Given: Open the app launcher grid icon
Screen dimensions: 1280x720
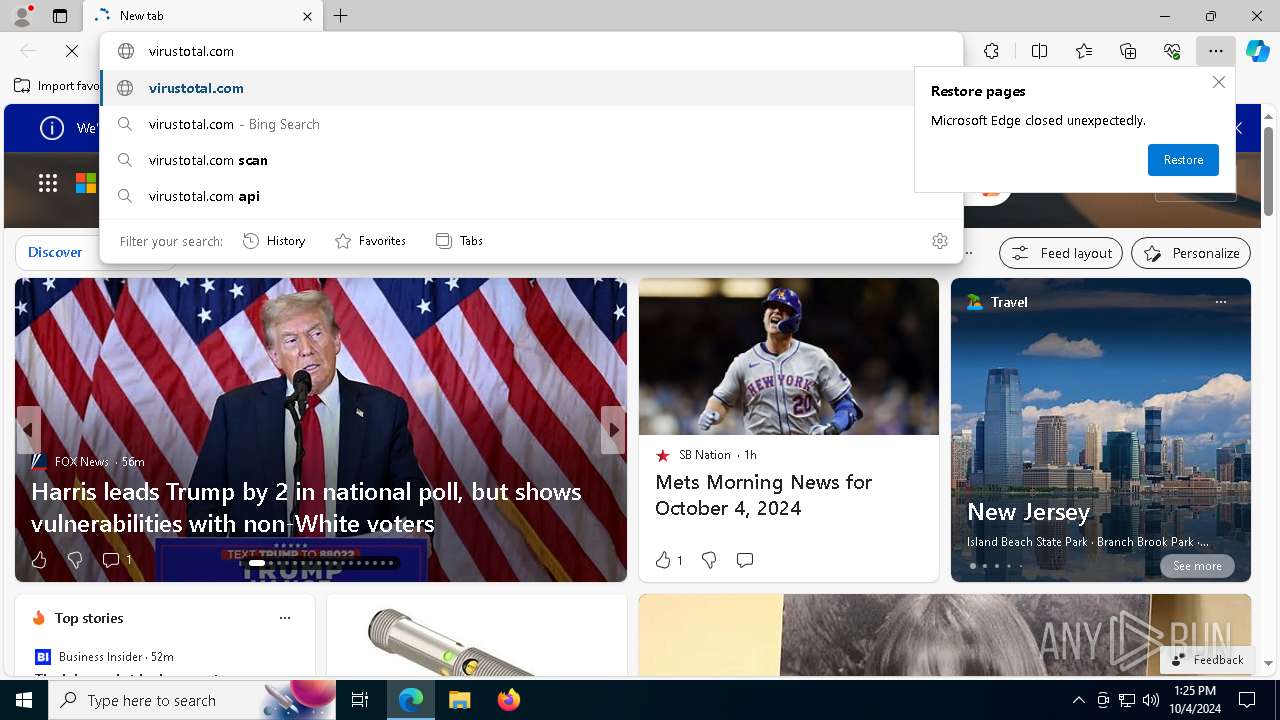Looking at the screenshot, I should (x=48, y=183).
